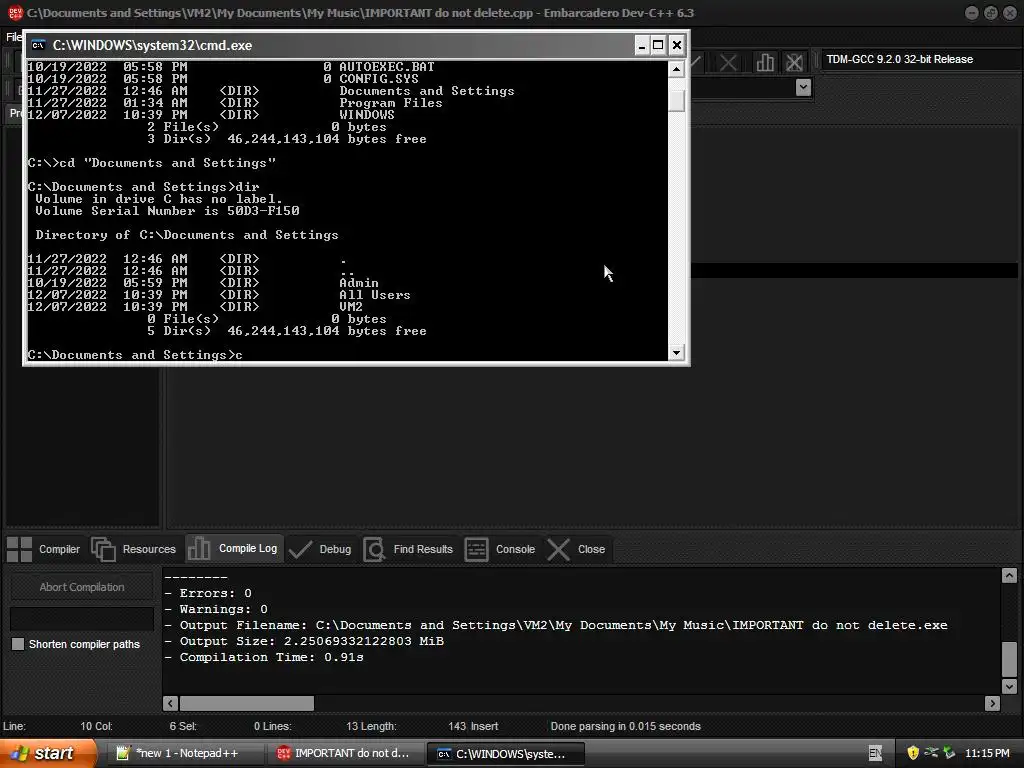Image resolution: width=1024 pixels, height=768 pixels.
Task: Click the 'Admin' directory entry in cmd
Action: coord(359,283)
